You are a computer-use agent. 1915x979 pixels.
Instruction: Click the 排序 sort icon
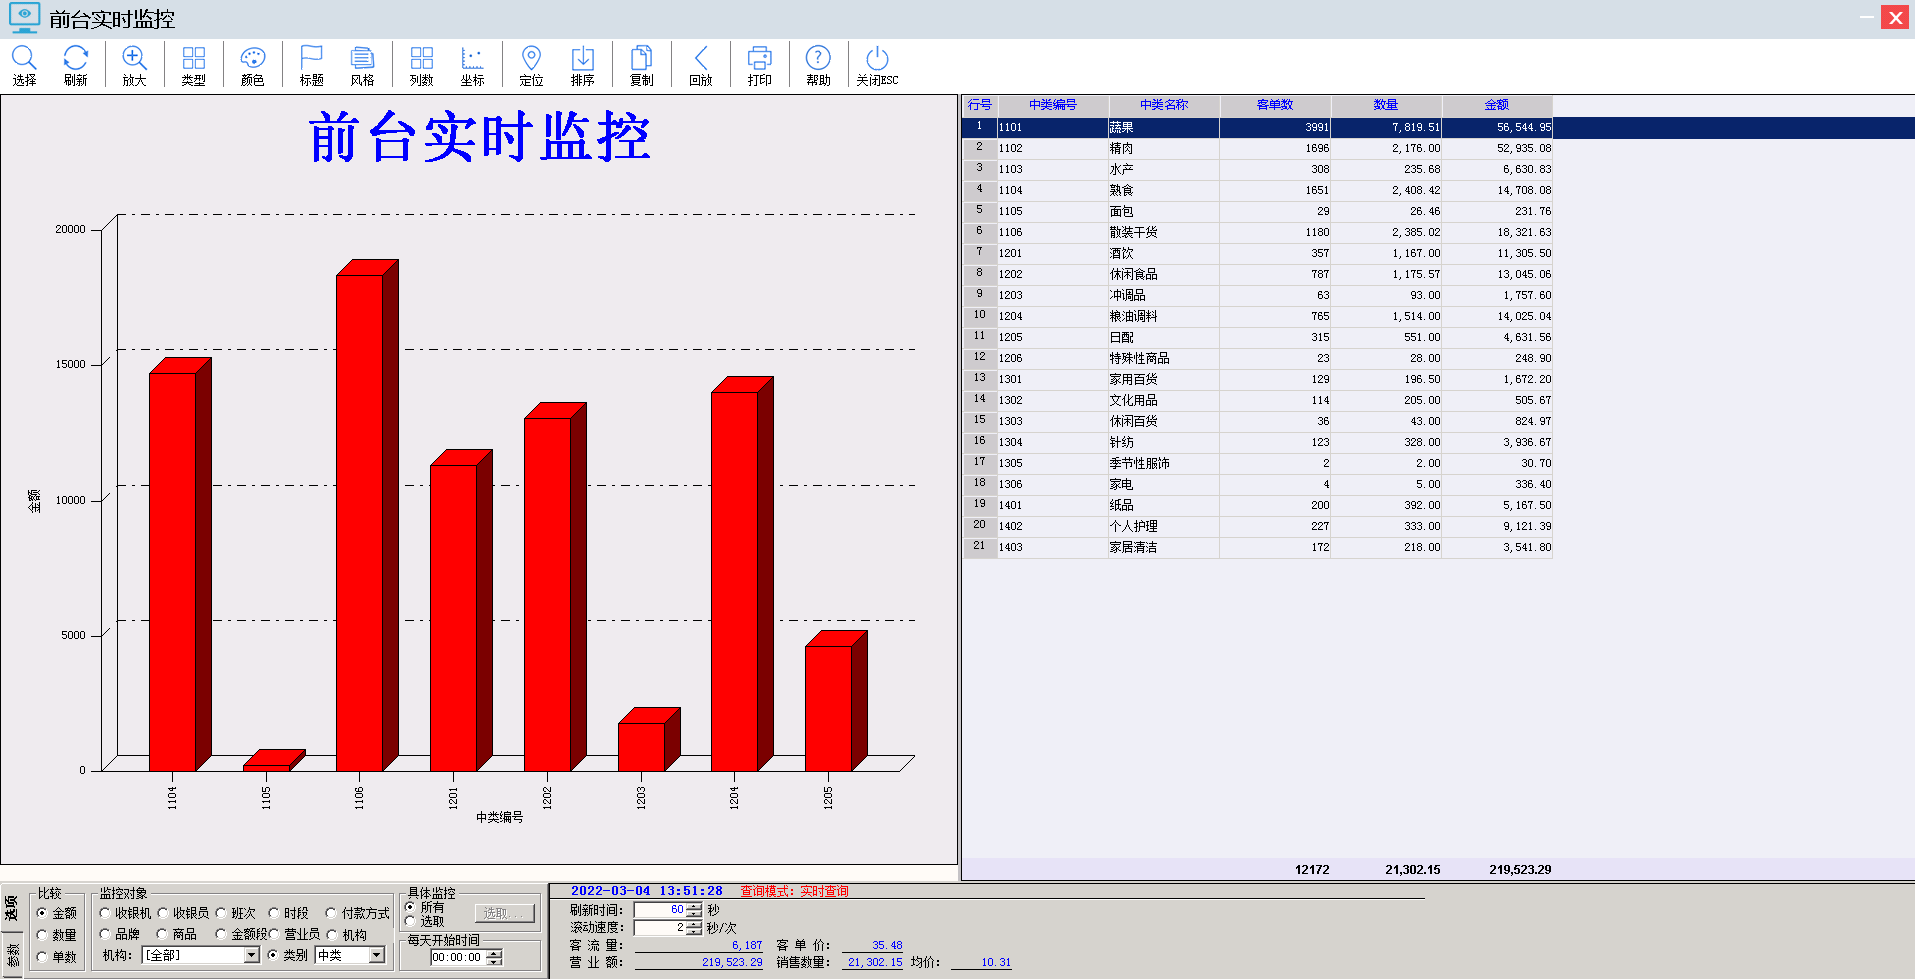(582, 59)
